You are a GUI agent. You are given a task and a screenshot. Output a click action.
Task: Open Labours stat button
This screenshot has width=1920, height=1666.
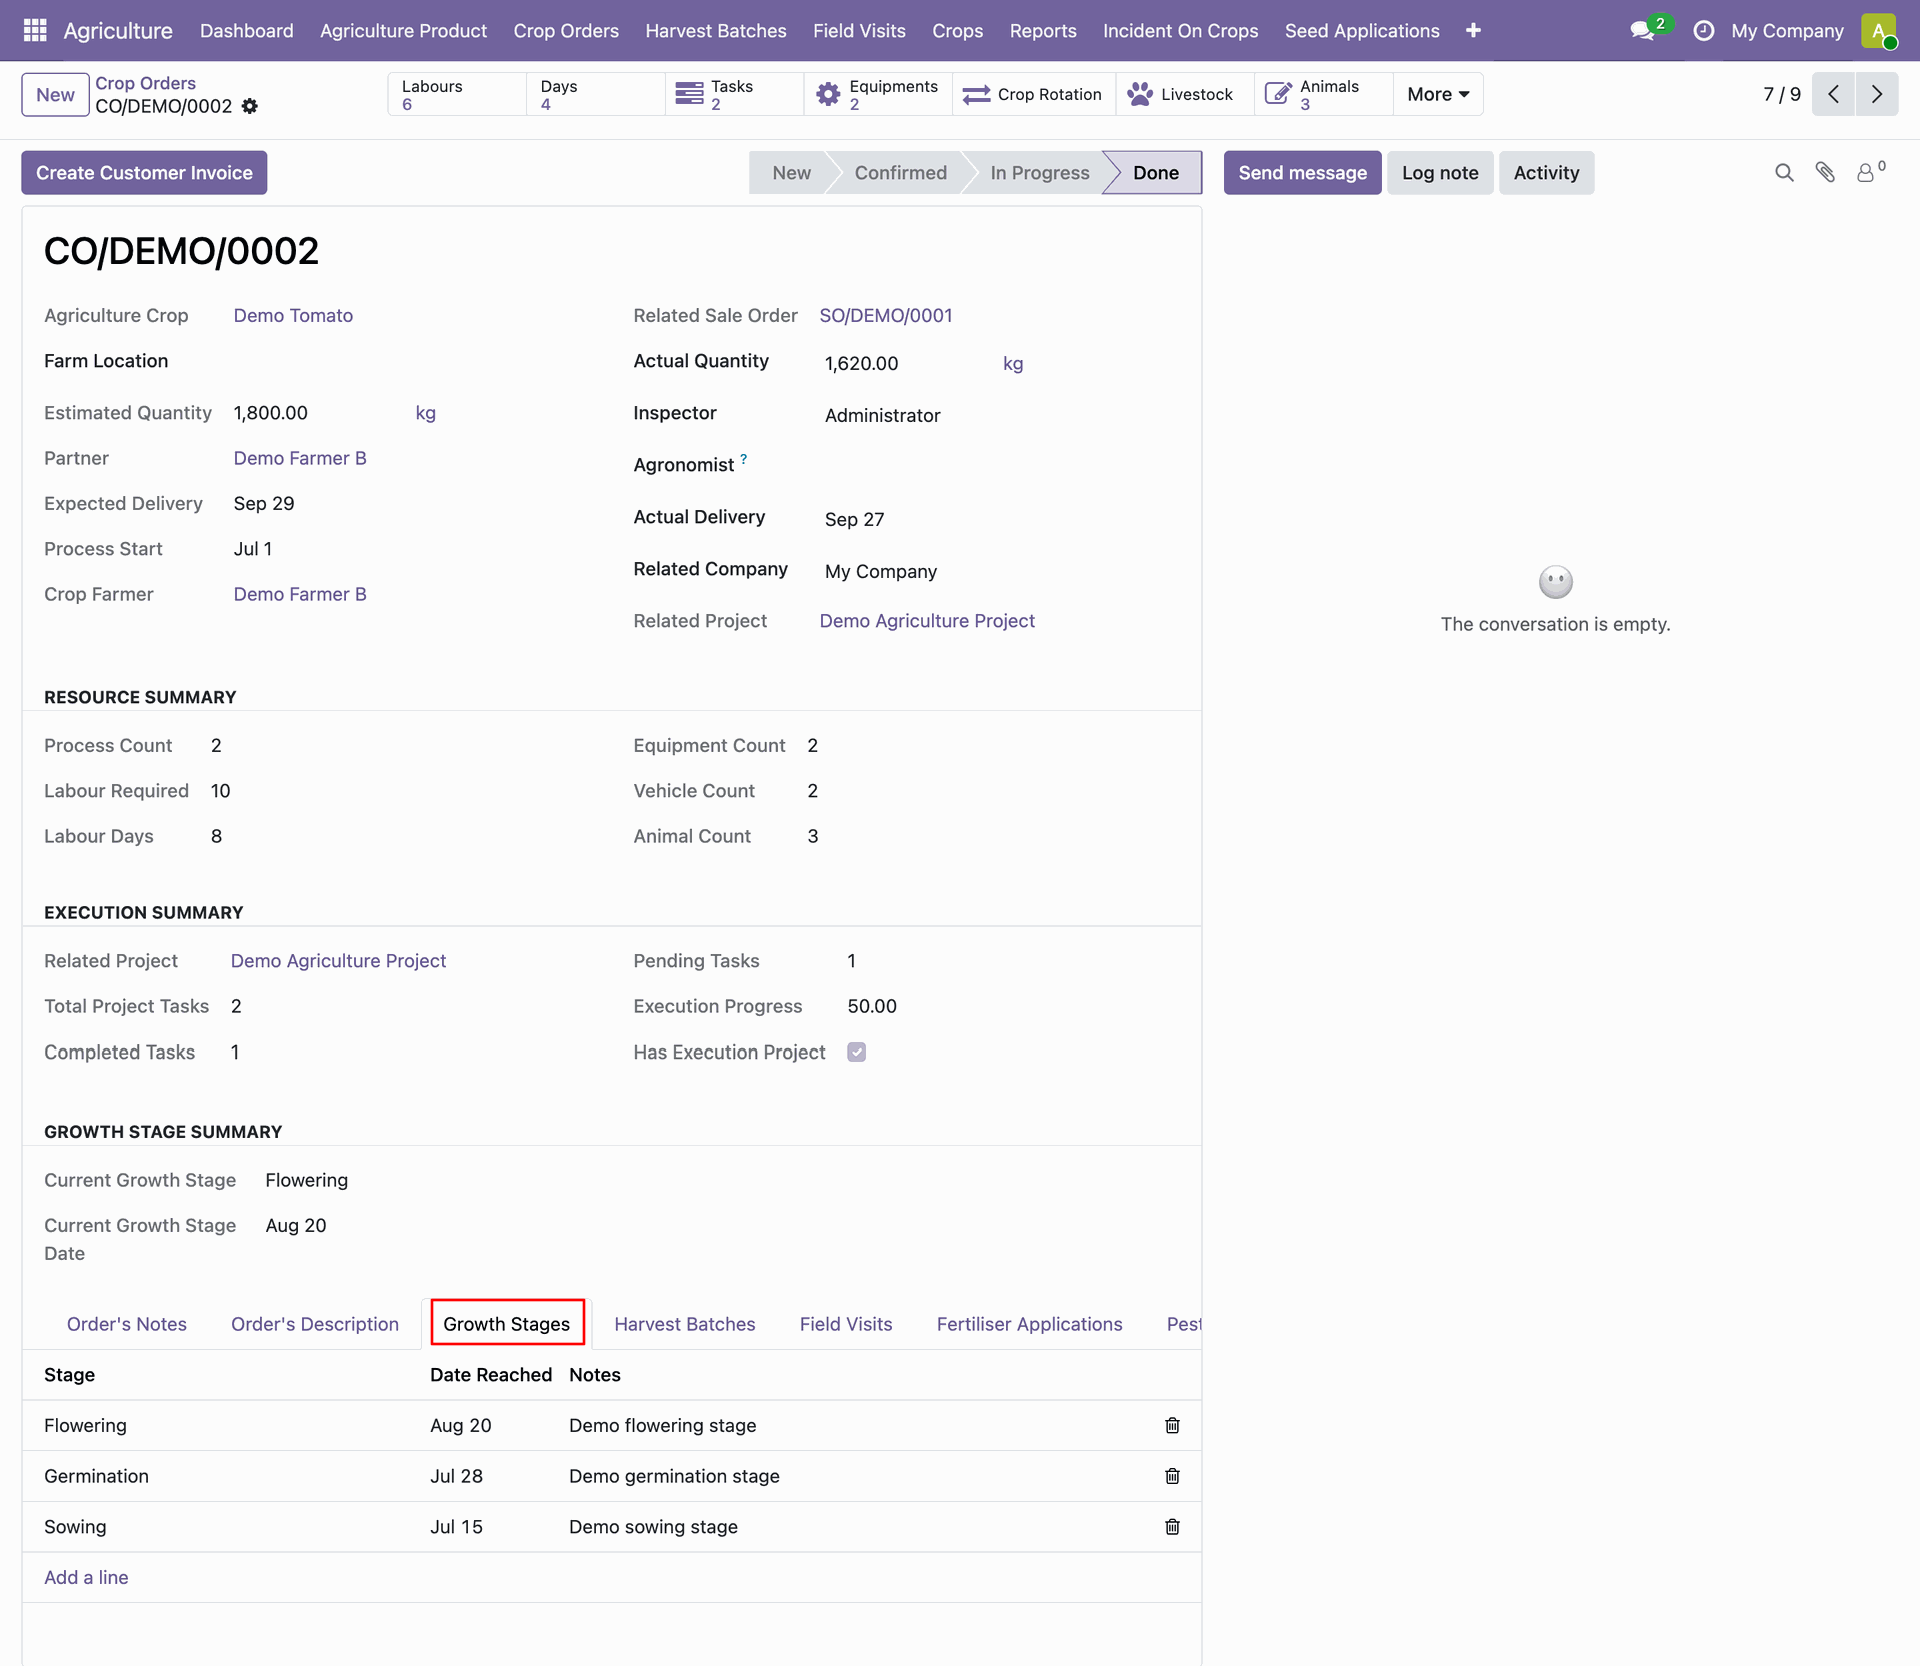point(457,94)
